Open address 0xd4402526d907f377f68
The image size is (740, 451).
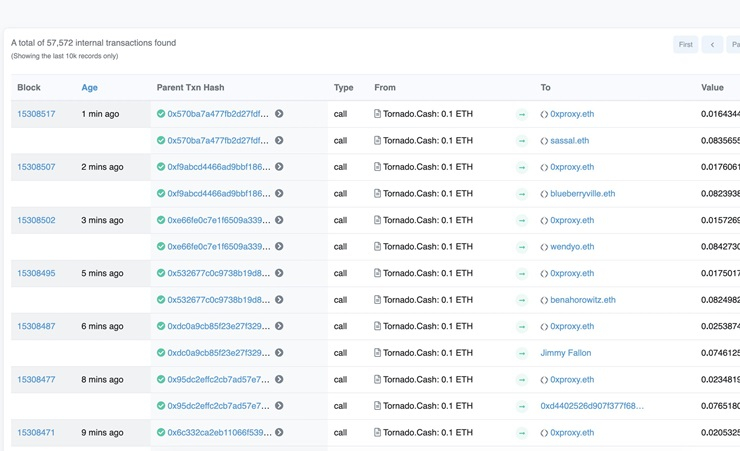pos(591,406)
